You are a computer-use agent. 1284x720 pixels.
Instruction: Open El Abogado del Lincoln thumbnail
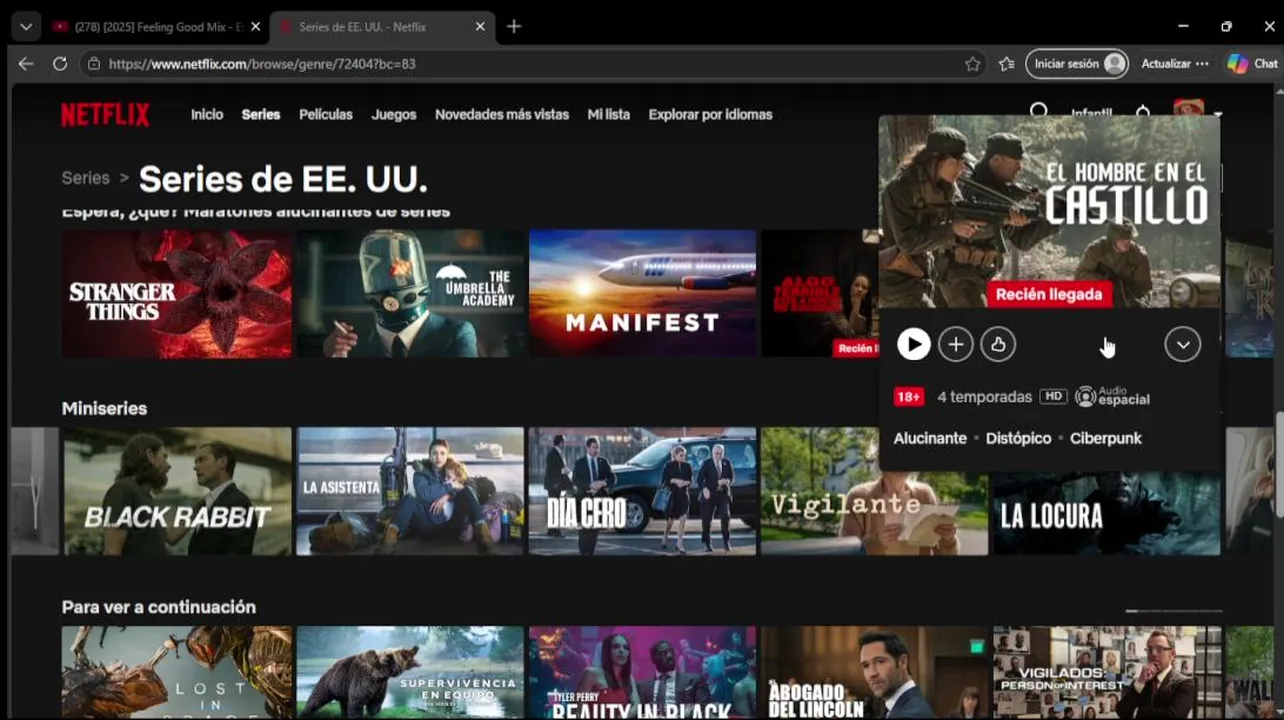[874, 672]
